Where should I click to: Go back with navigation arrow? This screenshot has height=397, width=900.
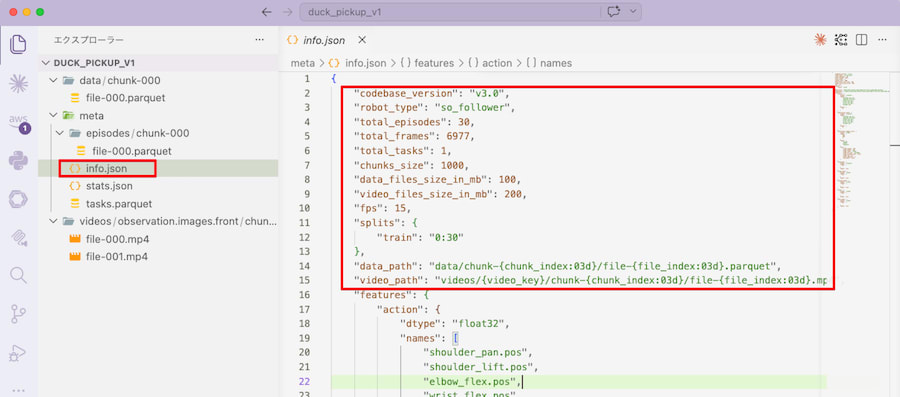point(266,12)
